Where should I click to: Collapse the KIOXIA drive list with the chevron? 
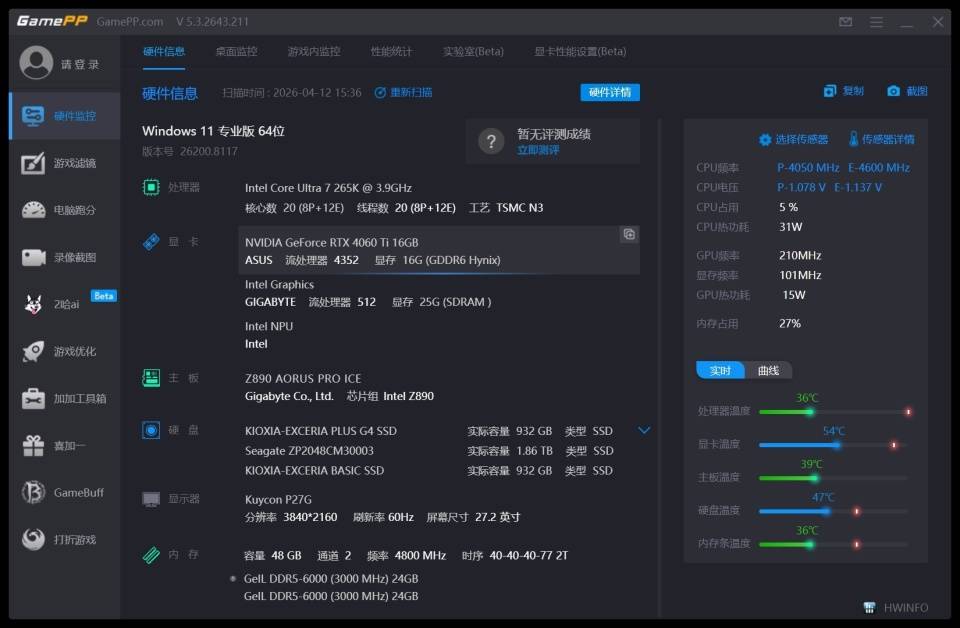[x=644, y=430]
